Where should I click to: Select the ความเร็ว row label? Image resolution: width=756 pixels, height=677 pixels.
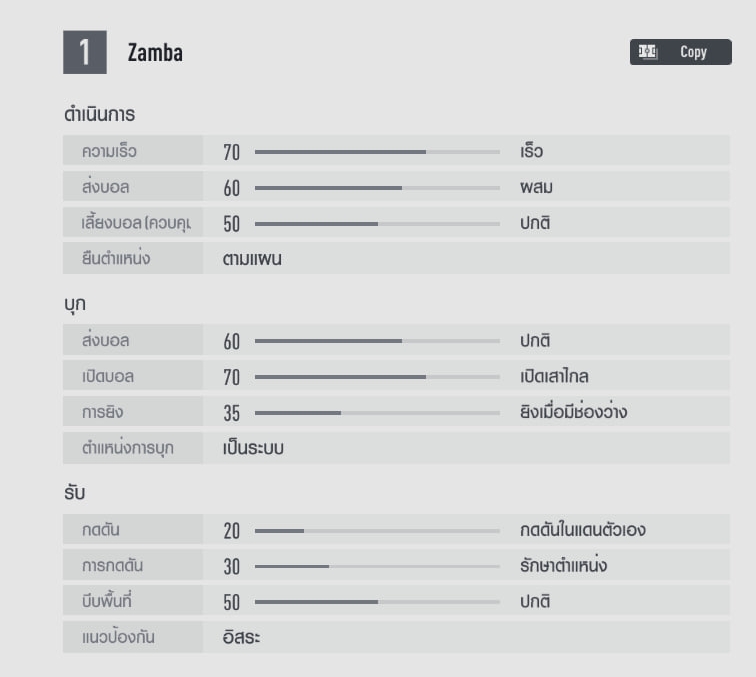110,152
